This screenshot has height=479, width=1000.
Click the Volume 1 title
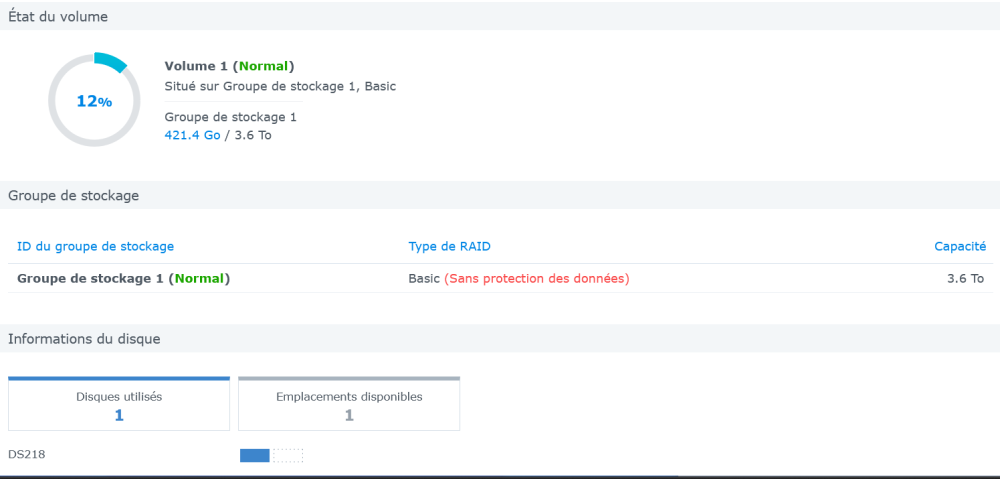[196, 66]
